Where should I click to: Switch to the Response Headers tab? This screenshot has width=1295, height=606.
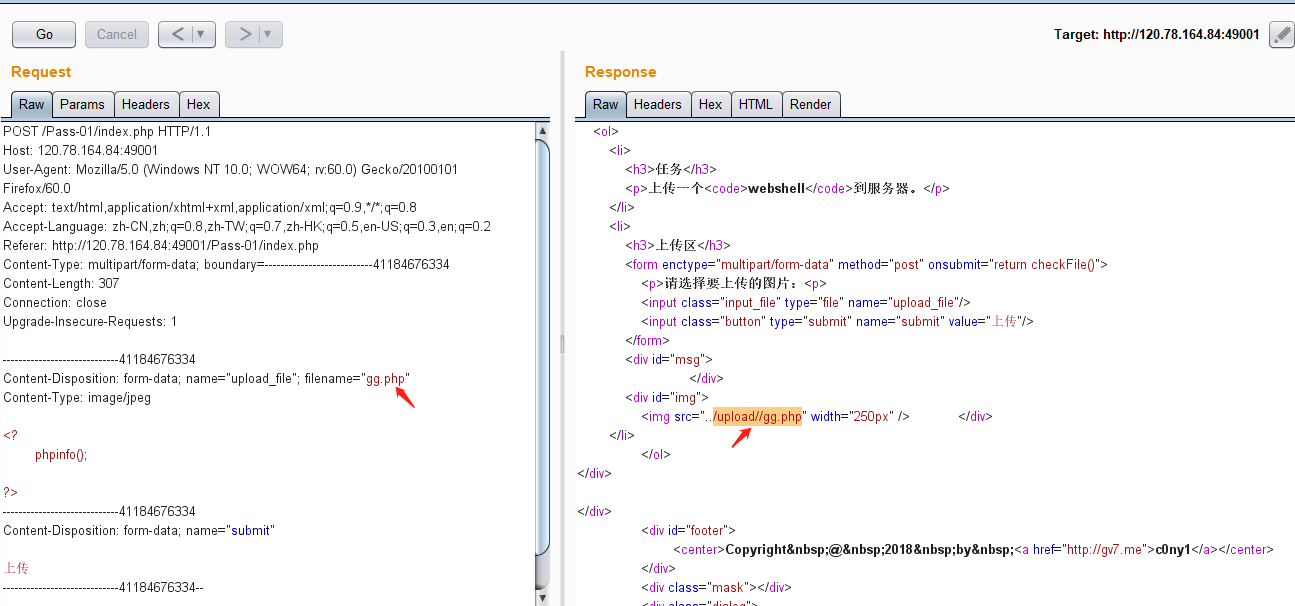click(x=657, y=104)
